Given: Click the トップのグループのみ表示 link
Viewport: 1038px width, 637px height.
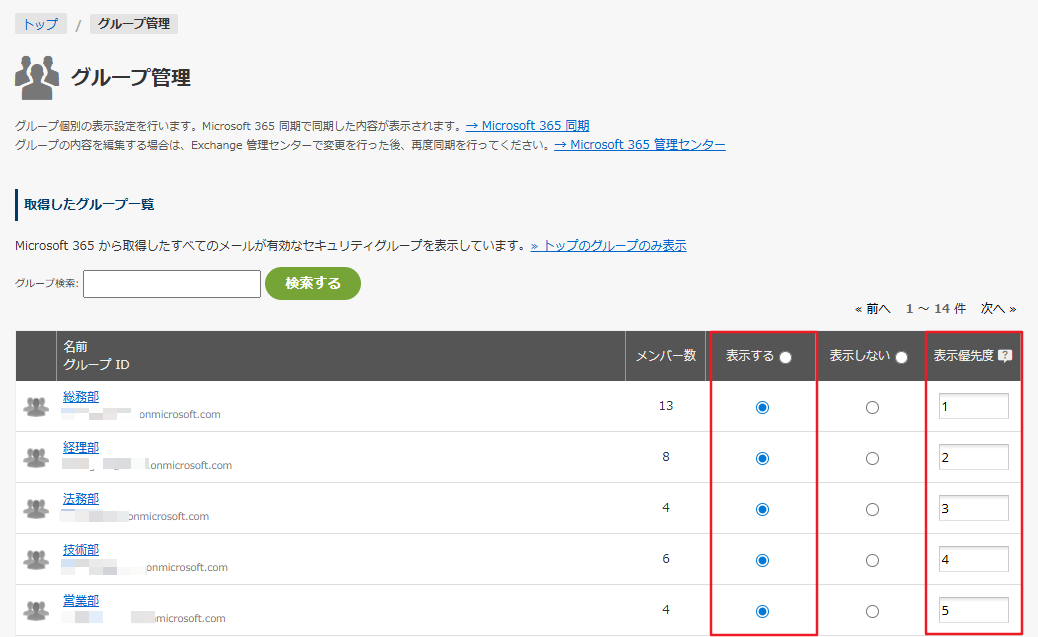Looking at the screenshot, I should [x=608, y=246].
